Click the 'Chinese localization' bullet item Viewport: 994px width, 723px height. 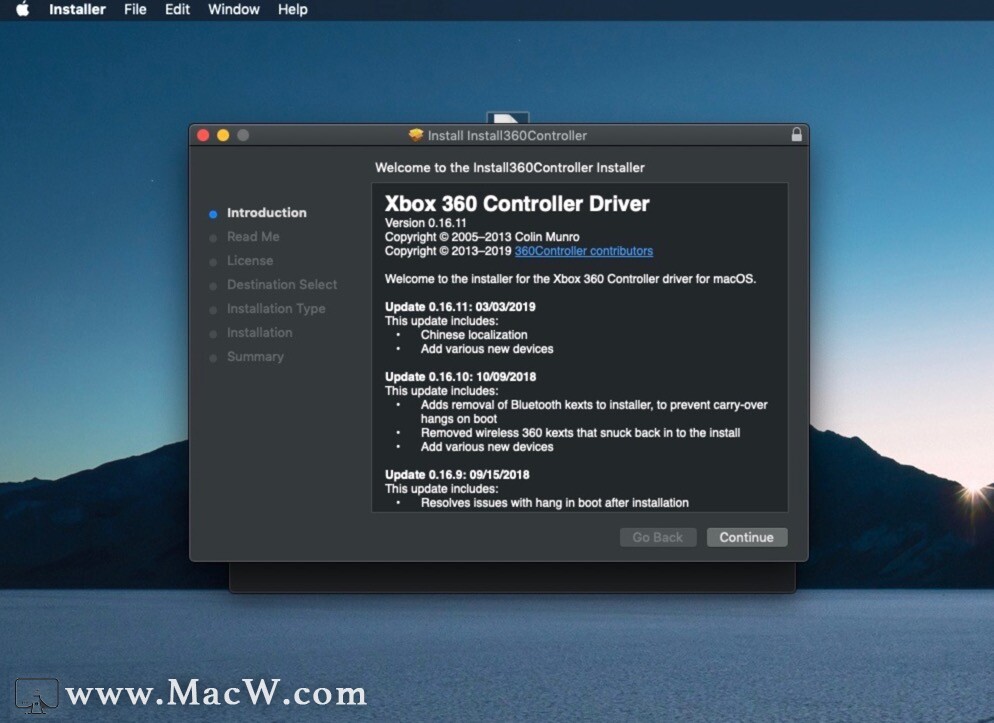coord(474,335)
